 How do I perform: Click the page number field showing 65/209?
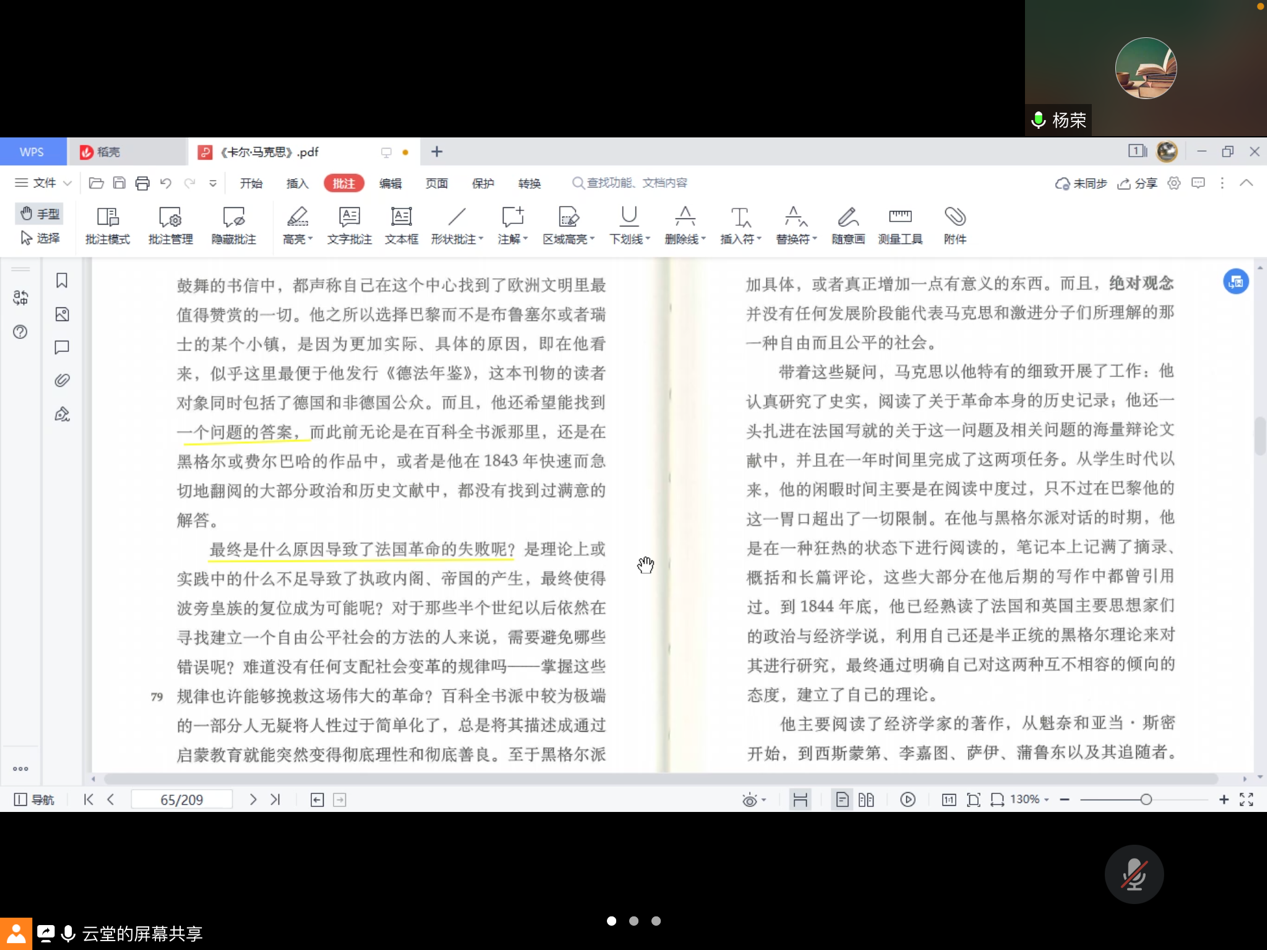point(182,800)
